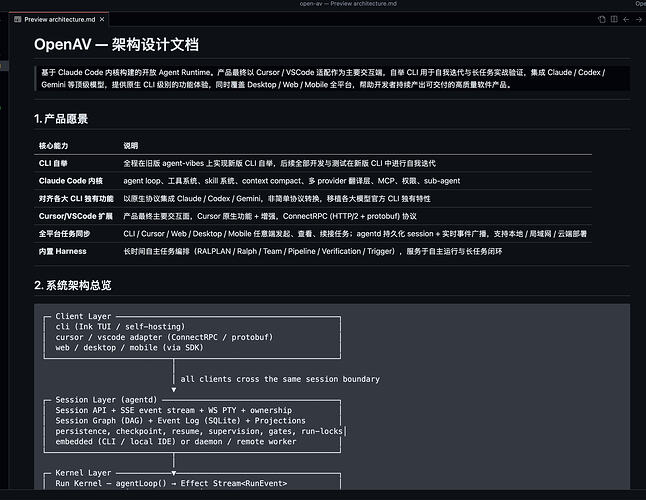Click the line 'cli (Ink TUI / self-hosting)'

[x=120, y=327]
